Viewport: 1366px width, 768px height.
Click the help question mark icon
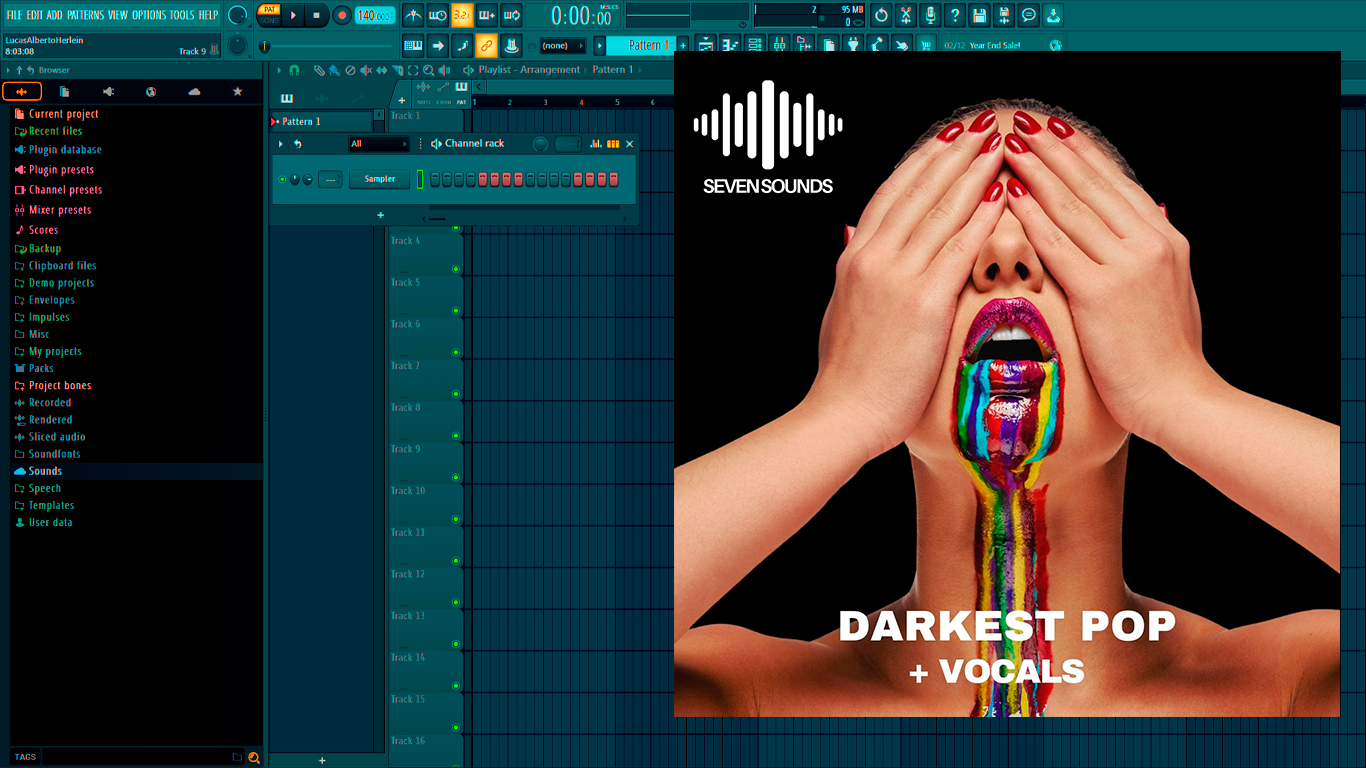[x=955, y=15]
